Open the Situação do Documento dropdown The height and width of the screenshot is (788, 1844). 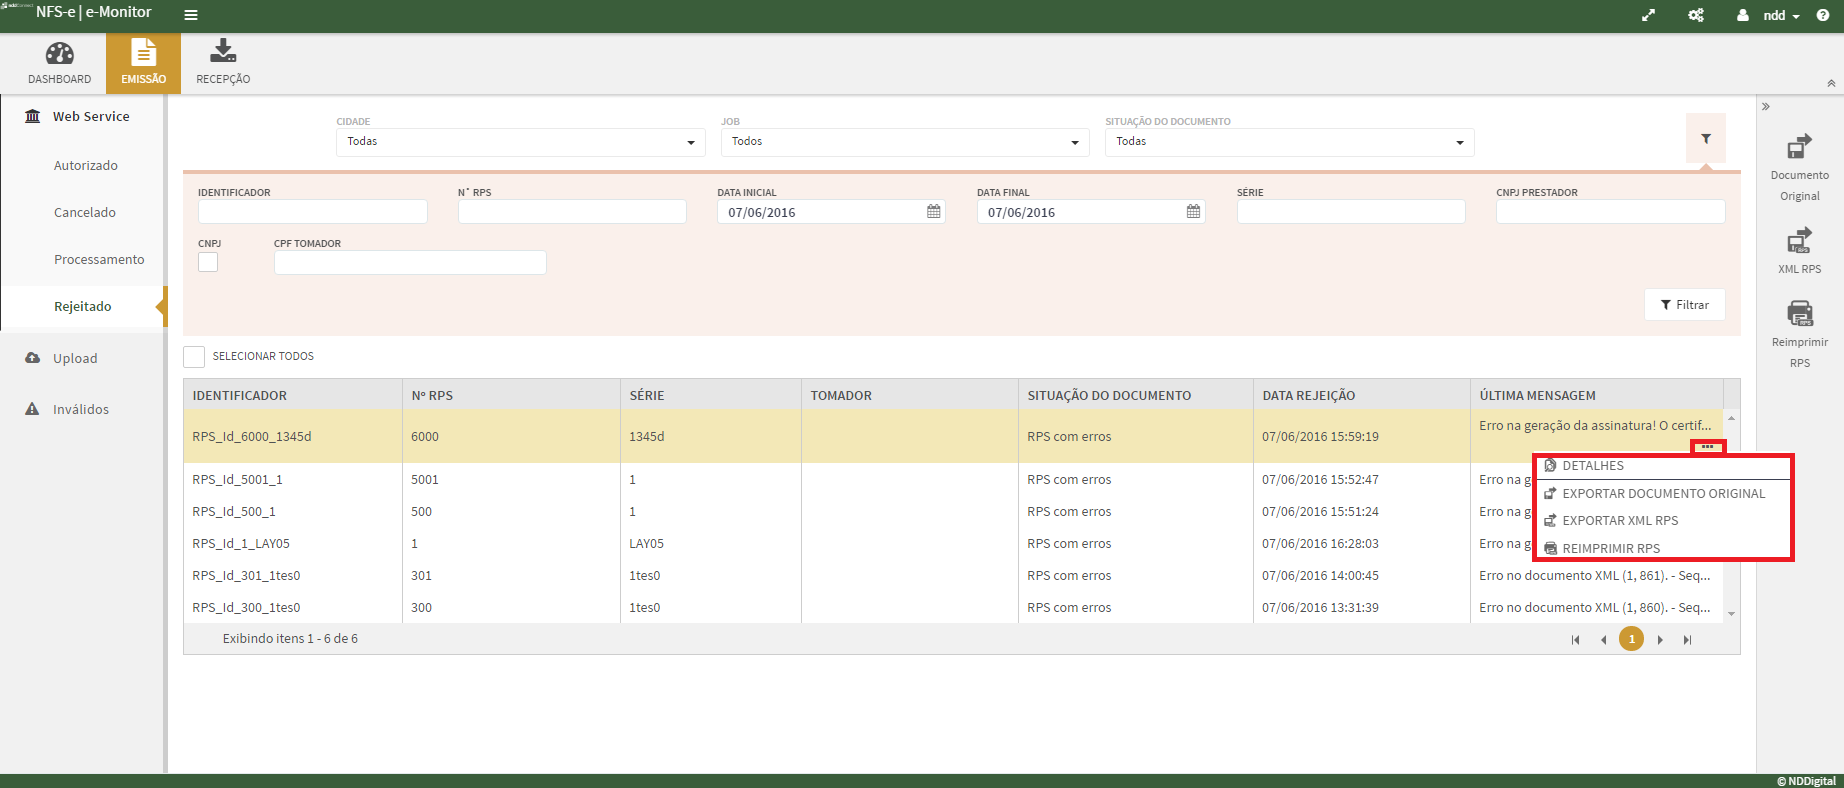point(1289,142)
